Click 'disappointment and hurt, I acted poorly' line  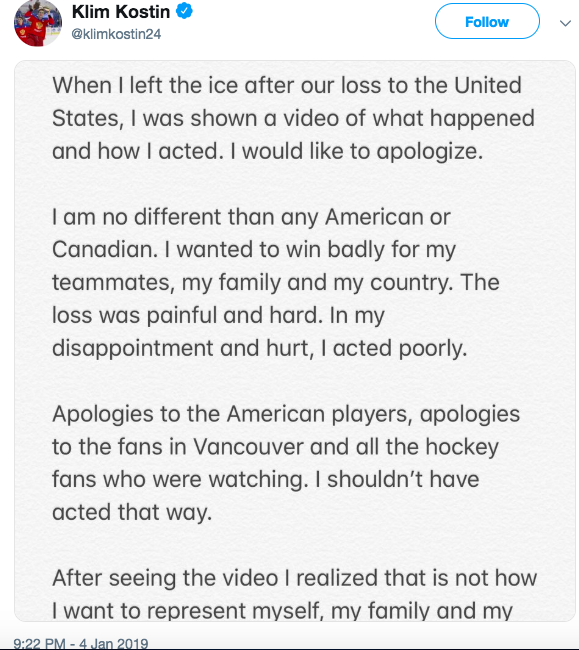click(x=259, y=348)
